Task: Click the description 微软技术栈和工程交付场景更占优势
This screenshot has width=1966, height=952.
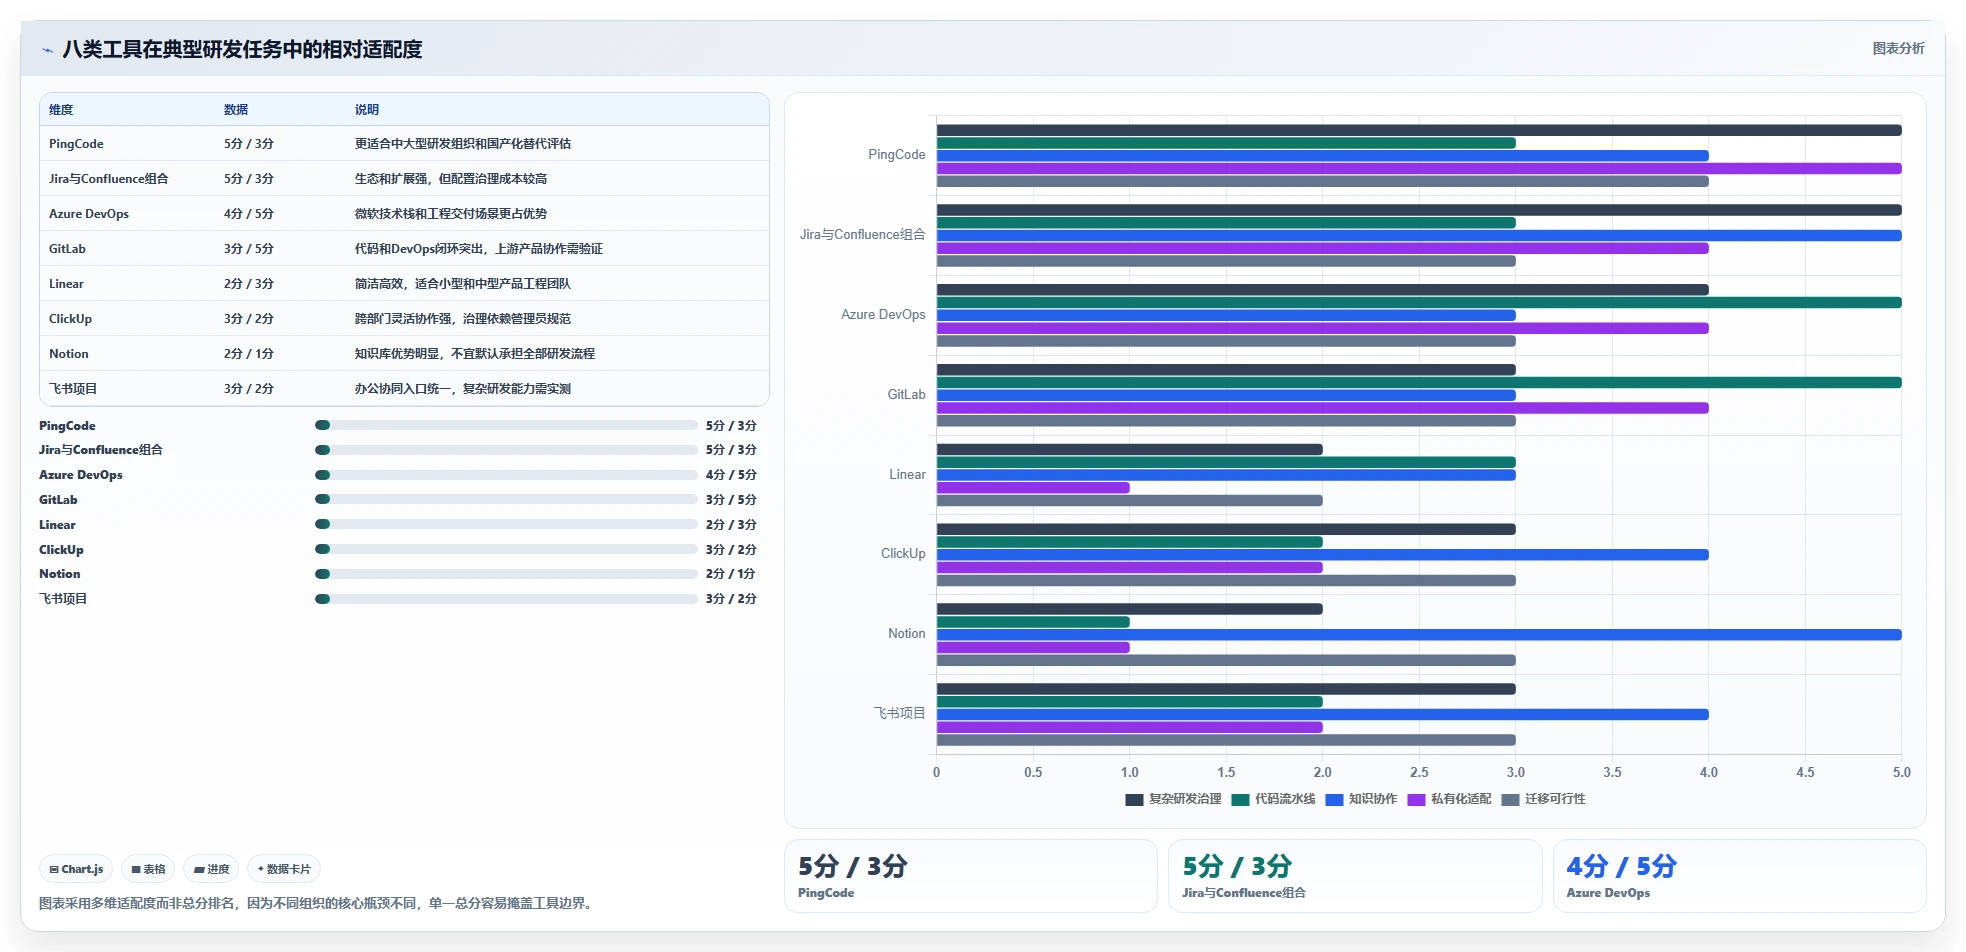Action: (451, 214)
